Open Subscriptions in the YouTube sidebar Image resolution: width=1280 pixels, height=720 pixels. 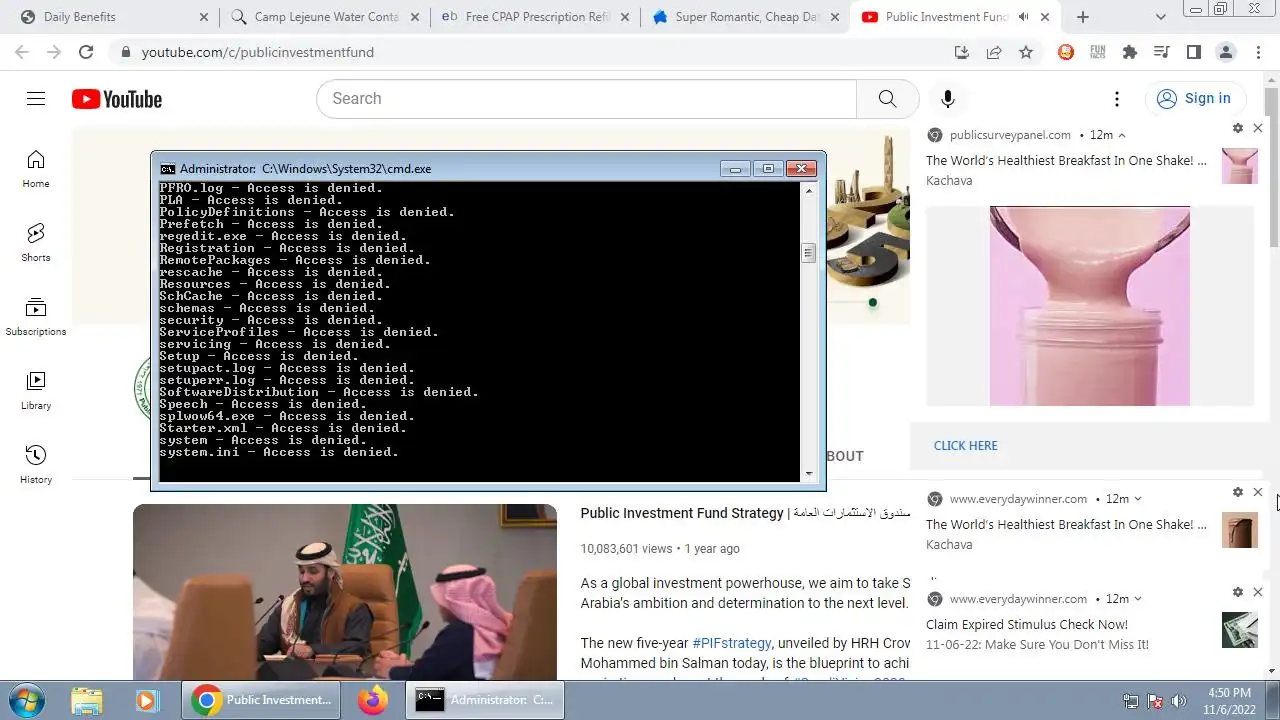[x=36, y=316]
